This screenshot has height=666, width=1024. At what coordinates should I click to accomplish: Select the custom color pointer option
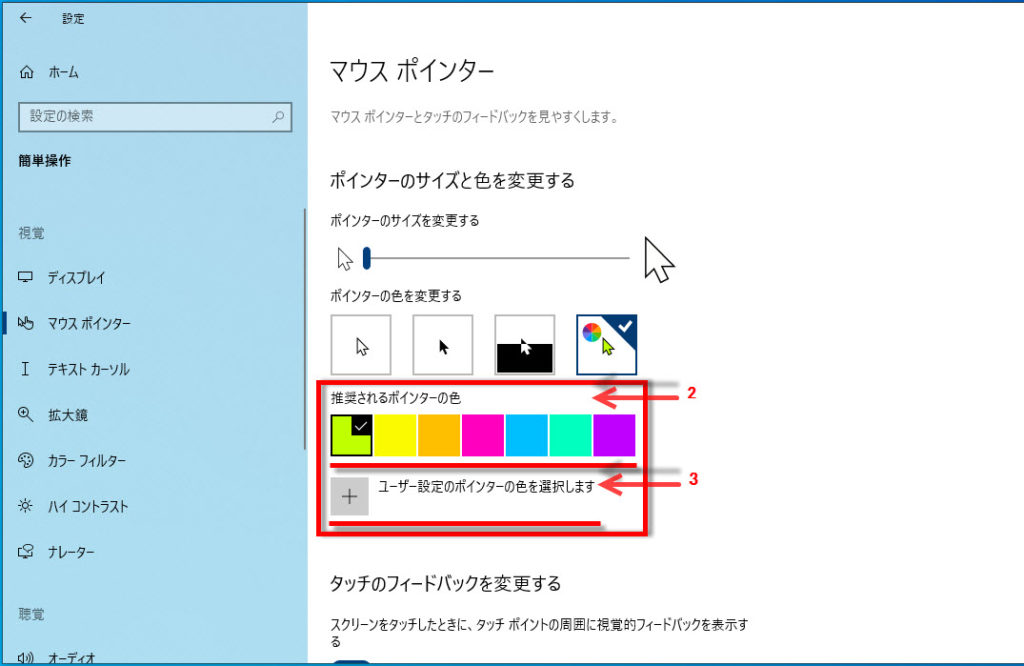[606, 345]
